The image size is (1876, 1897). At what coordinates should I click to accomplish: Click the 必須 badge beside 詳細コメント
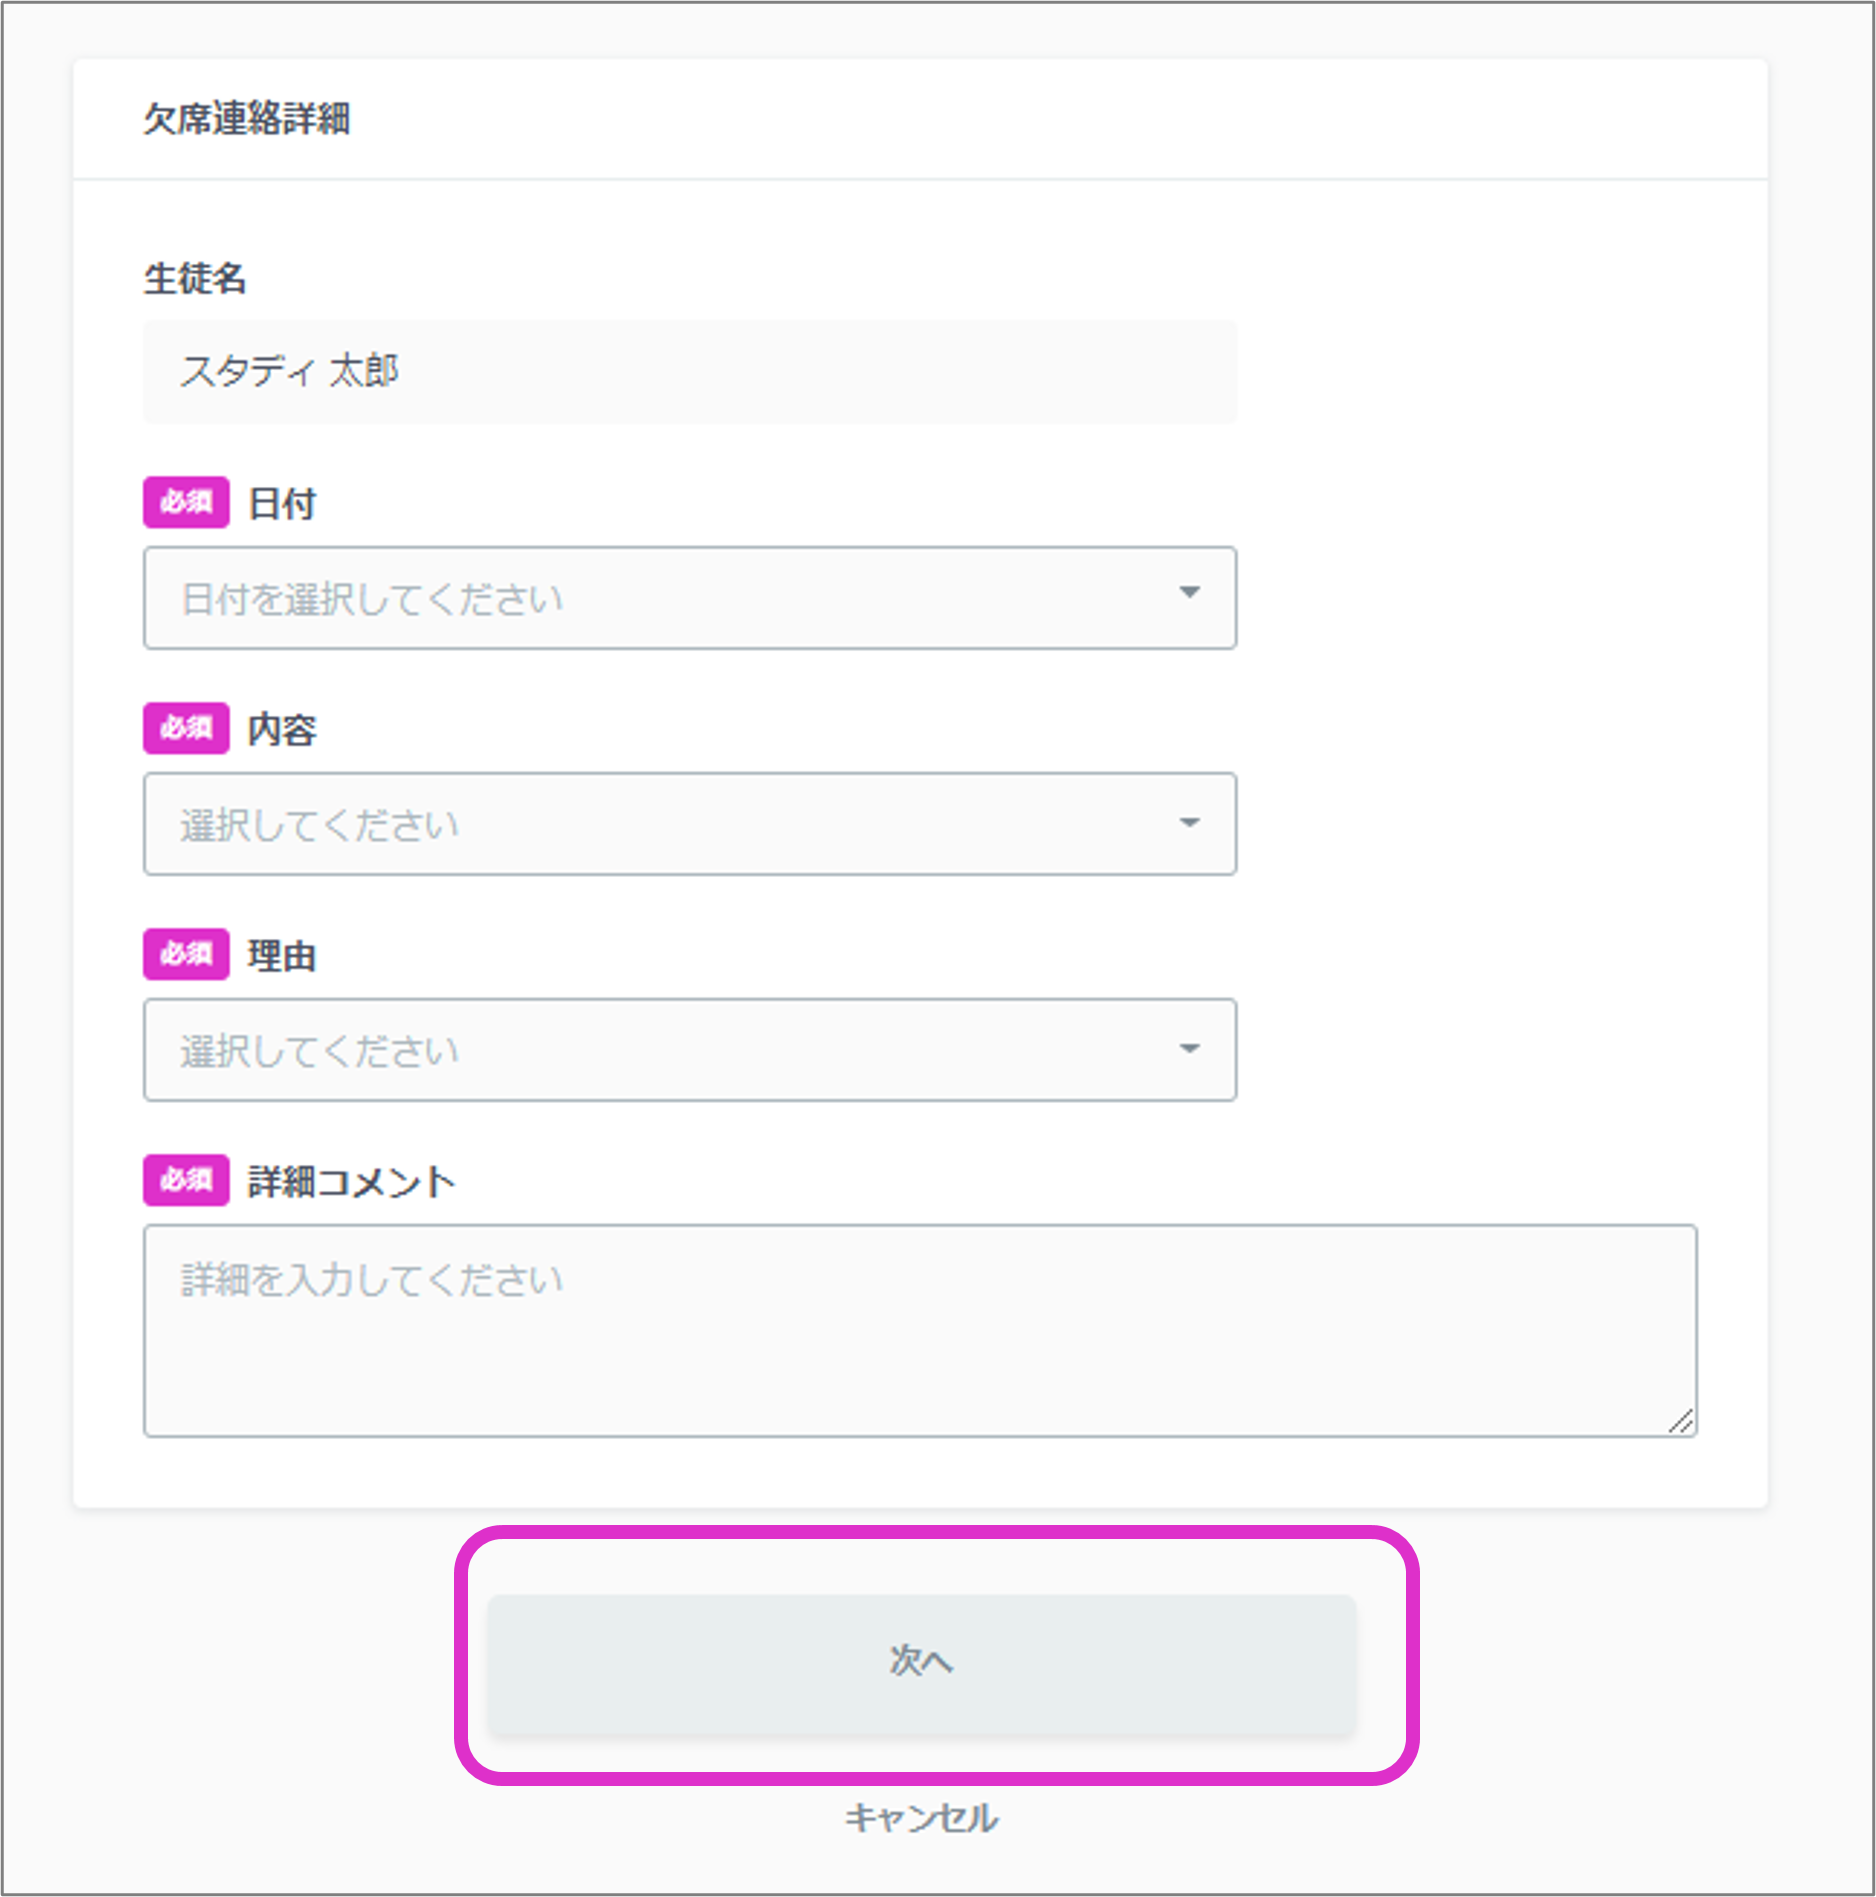185,1181
